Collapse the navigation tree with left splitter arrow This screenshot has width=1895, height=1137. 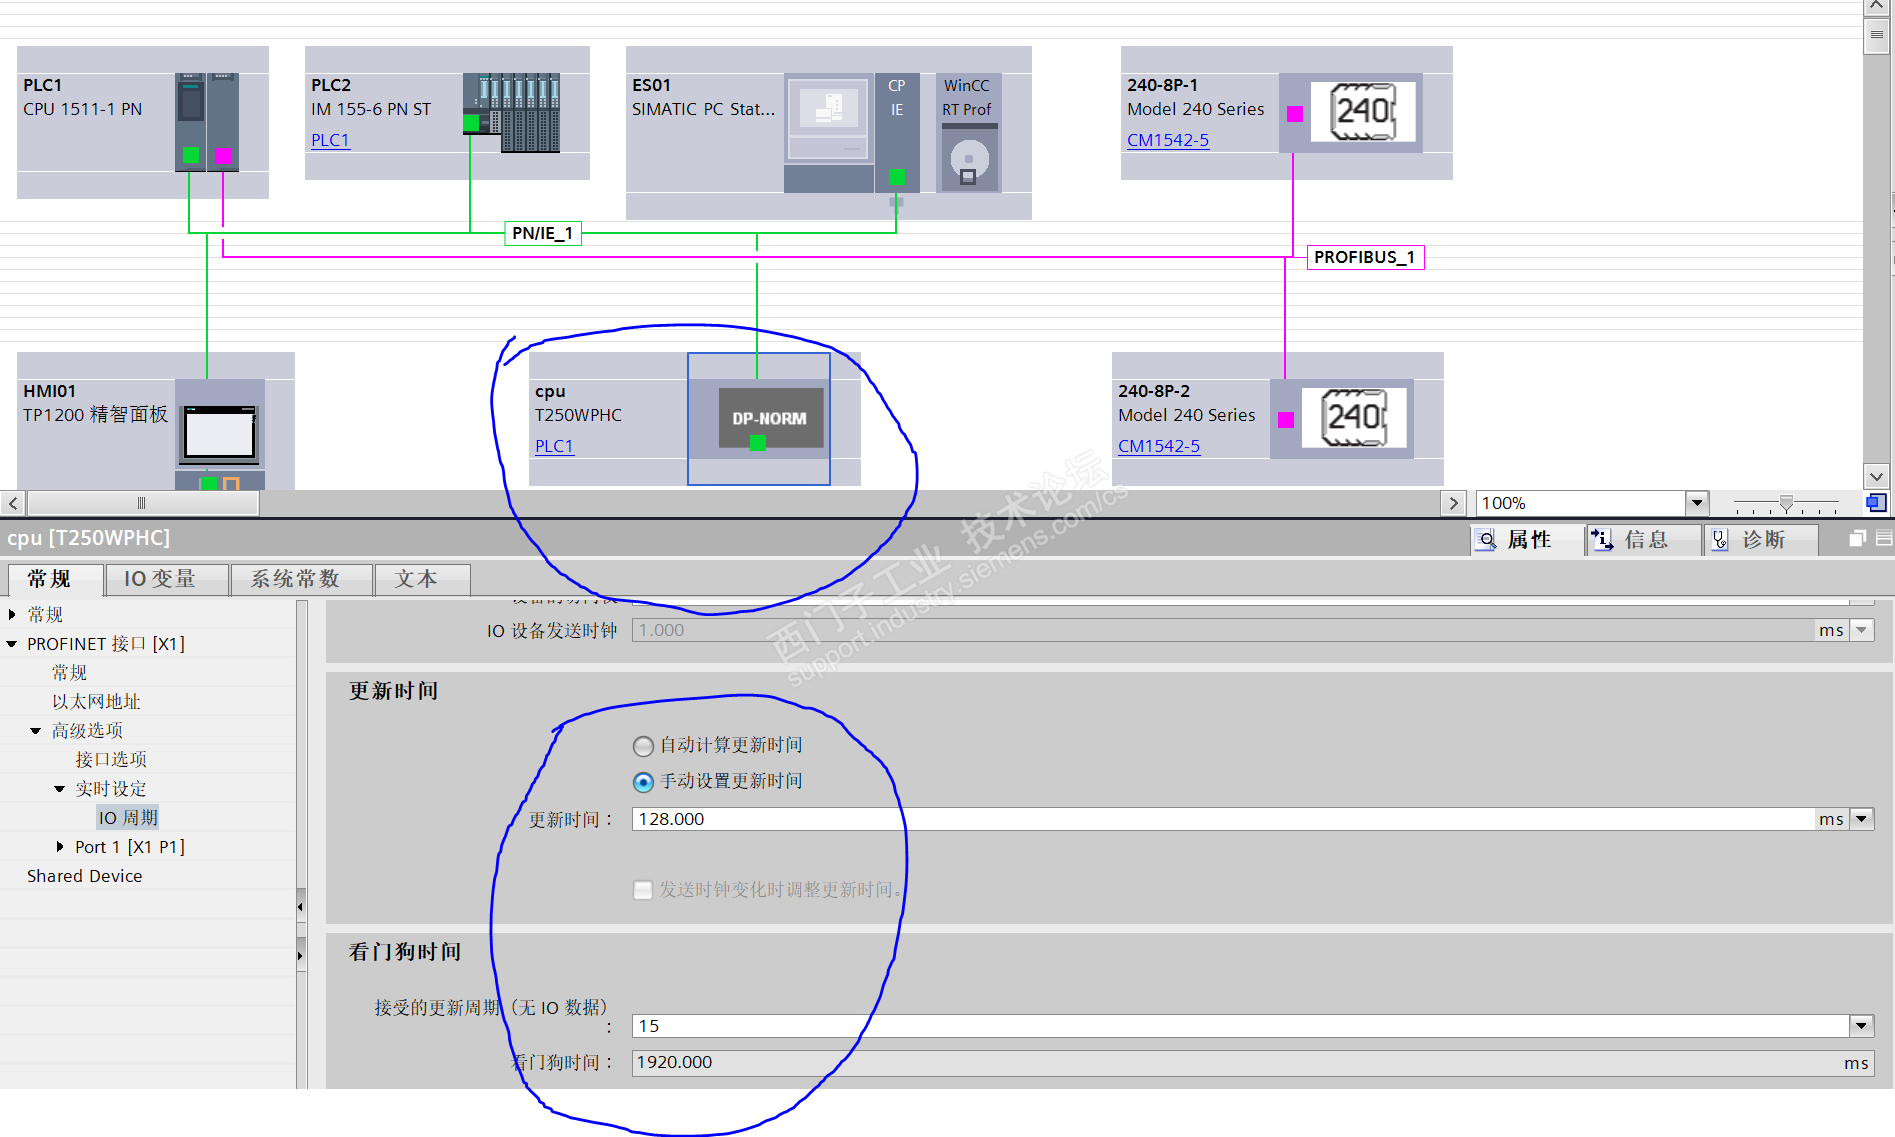[x=300, y=907]
